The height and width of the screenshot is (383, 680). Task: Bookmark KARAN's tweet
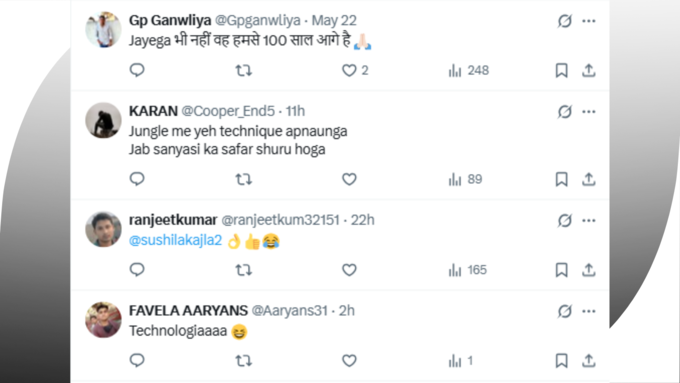coord(562,179)
